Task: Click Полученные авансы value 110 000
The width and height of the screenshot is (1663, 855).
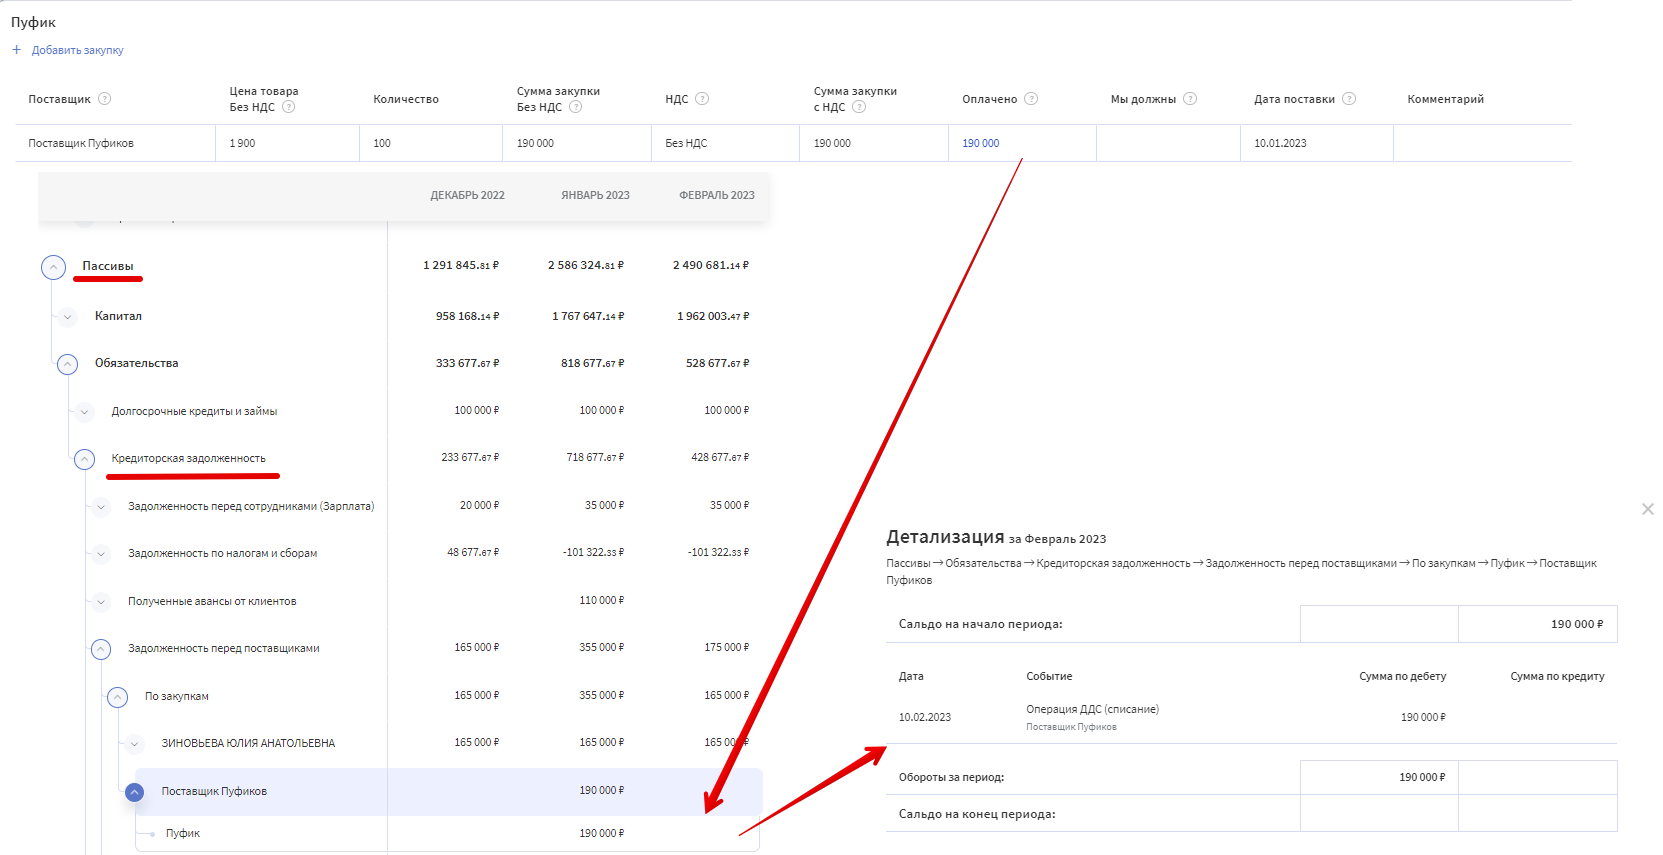Action: pyautogui.click(x=602, y=600)
